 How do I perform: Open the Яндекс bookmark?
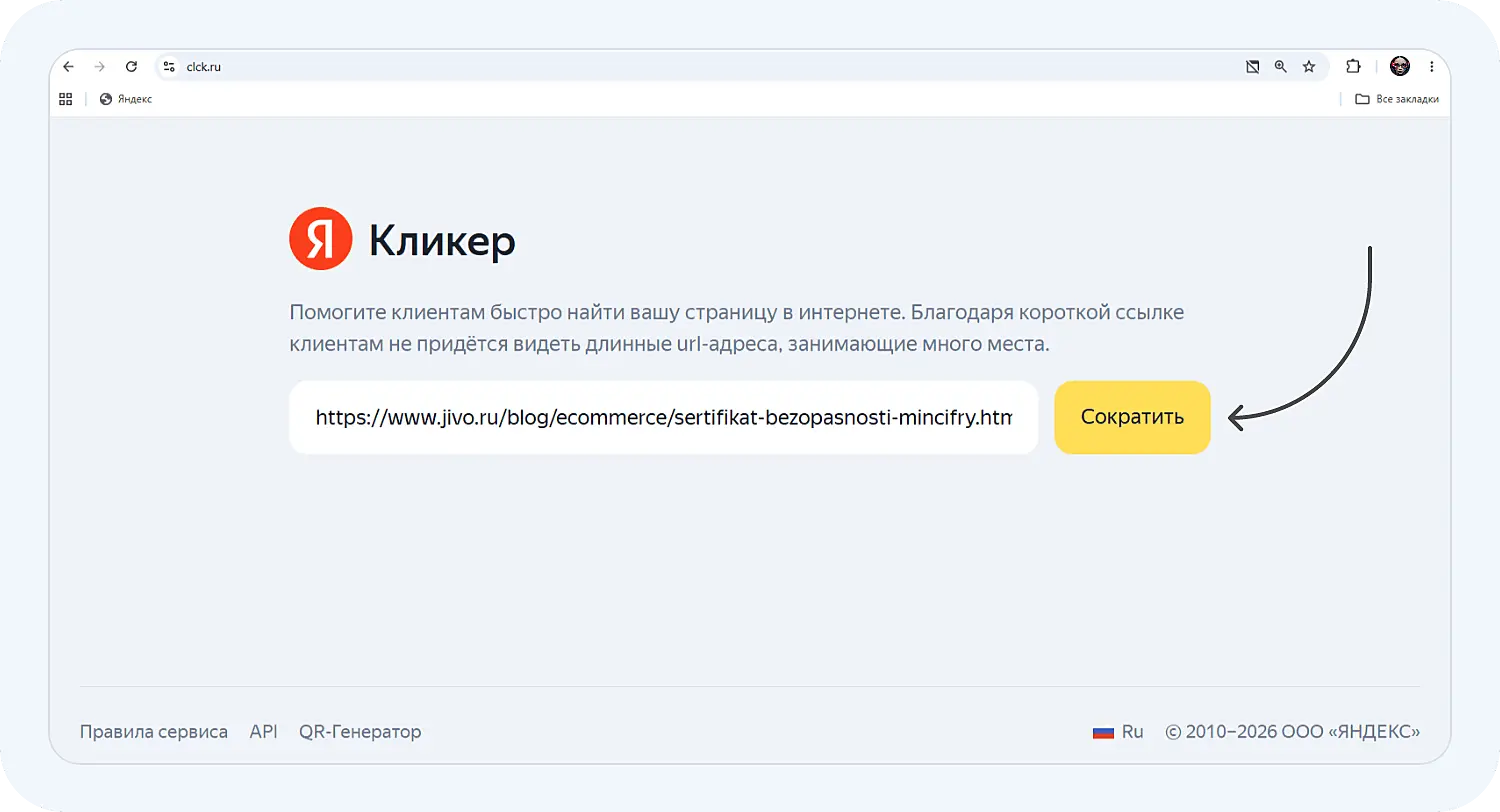tap(126, 99)
